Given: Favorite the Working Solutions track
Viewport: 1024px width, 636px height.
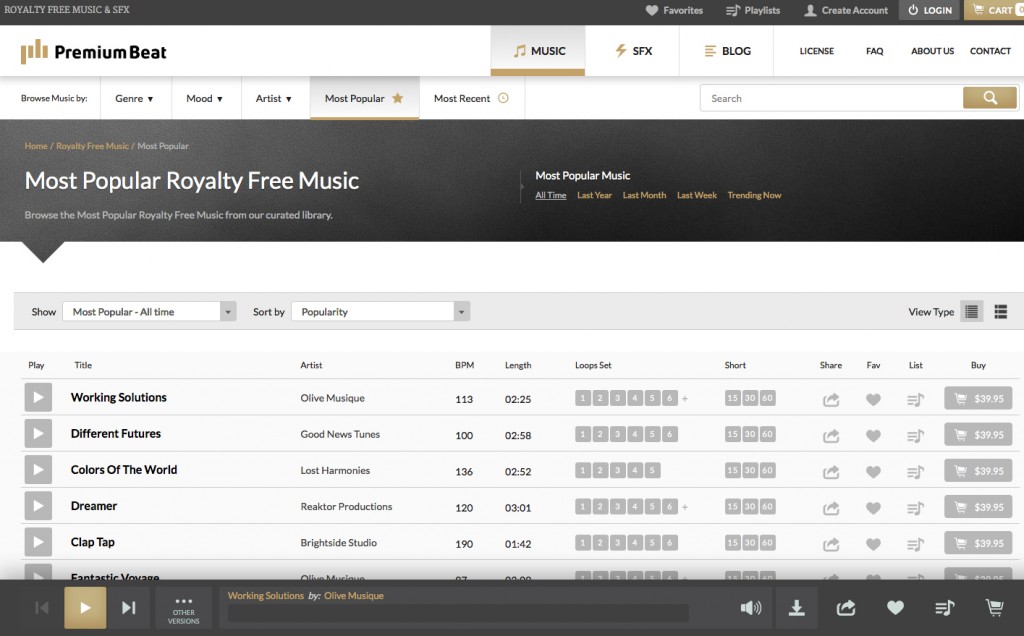Looking at the screenshot, I should (873, 400).
